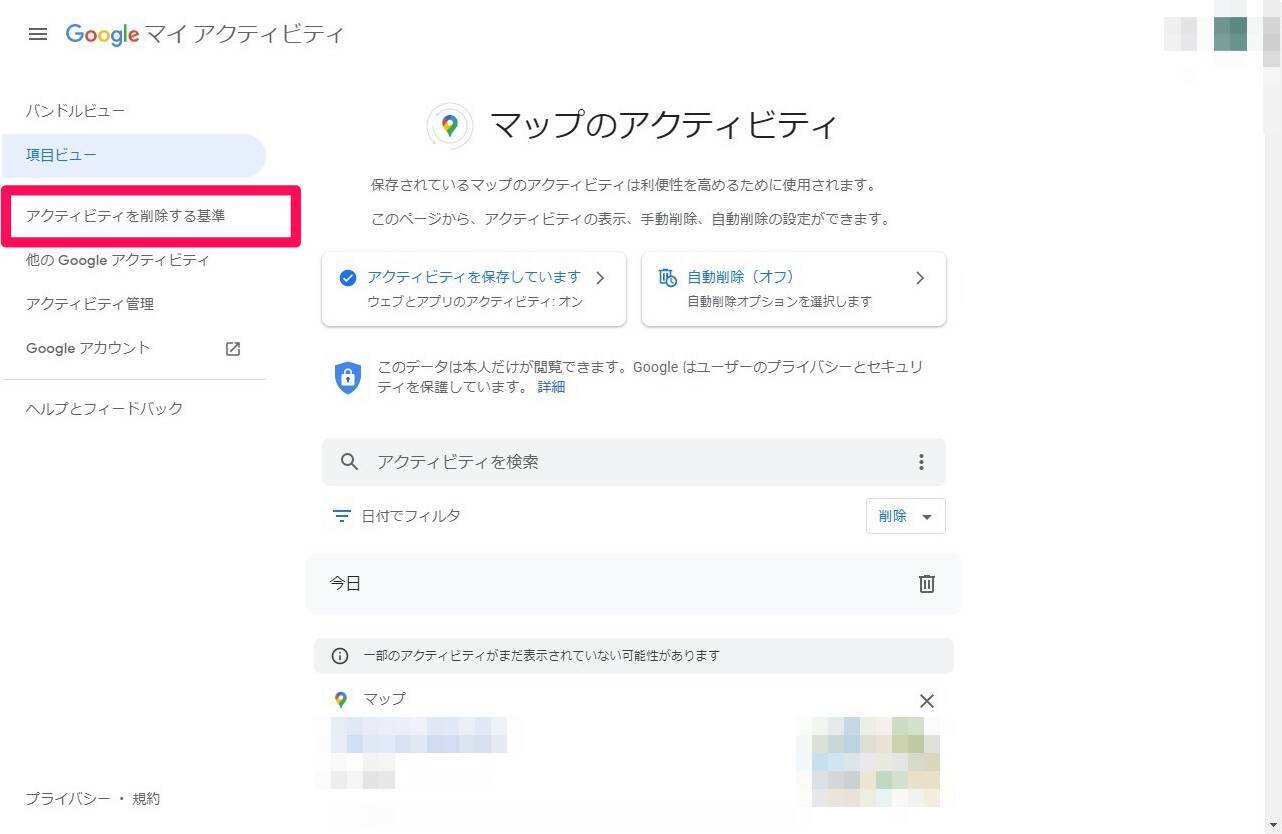1282x834 pixels.
Task: Open the 規約 footer link
Action: (x=146, y=799)
